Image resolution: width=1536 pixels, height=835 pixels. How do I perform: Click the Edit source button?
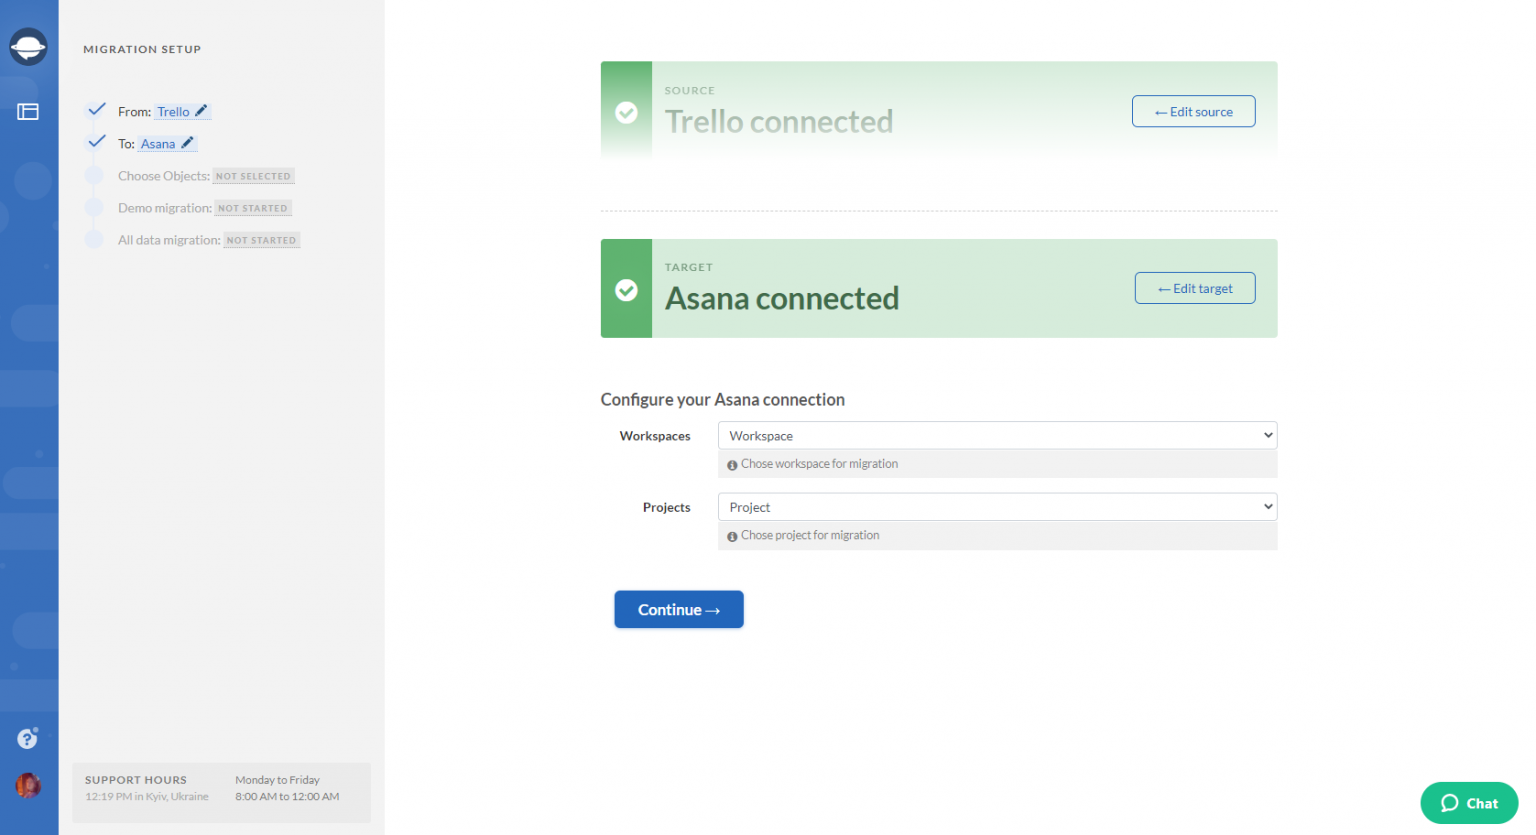tap(1193, 112)
